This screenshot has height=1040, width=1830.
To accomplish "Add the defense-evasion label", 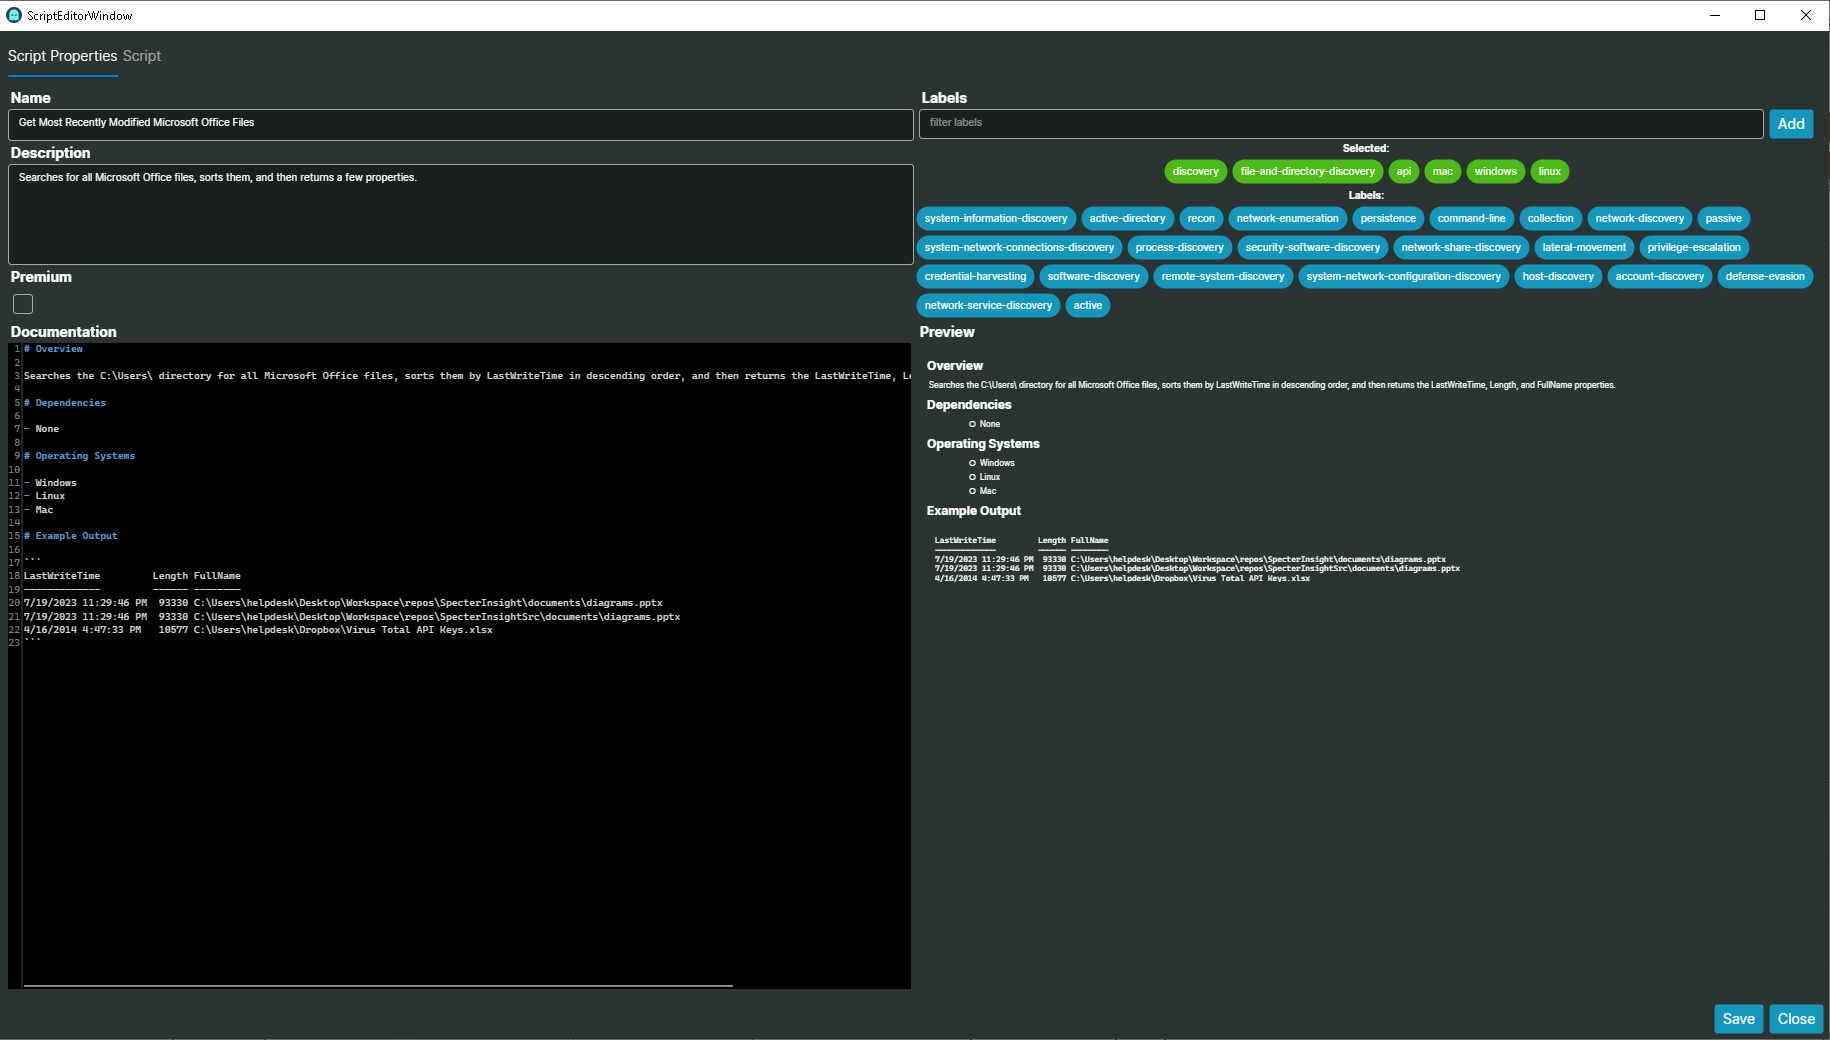I will pos(1764,276).
